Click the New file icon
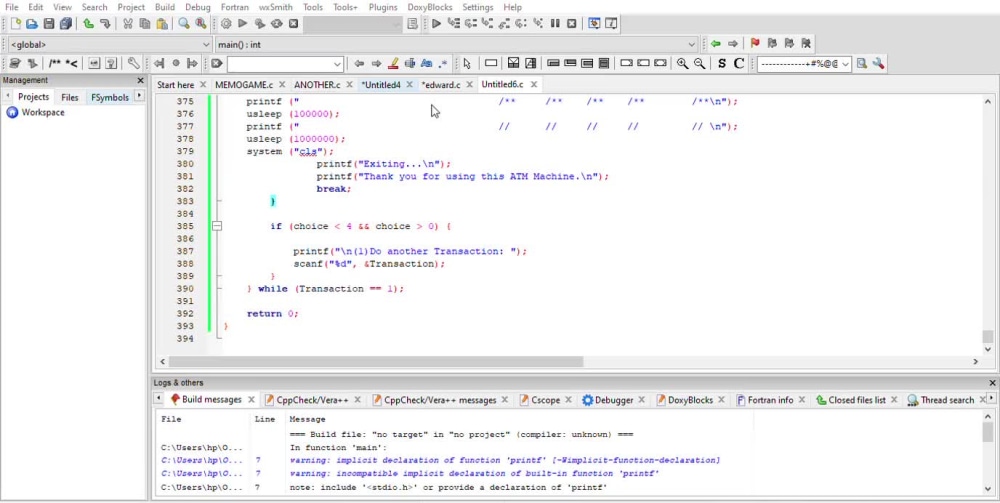This screenshot has width=1000, height=503. pos(15,24)
